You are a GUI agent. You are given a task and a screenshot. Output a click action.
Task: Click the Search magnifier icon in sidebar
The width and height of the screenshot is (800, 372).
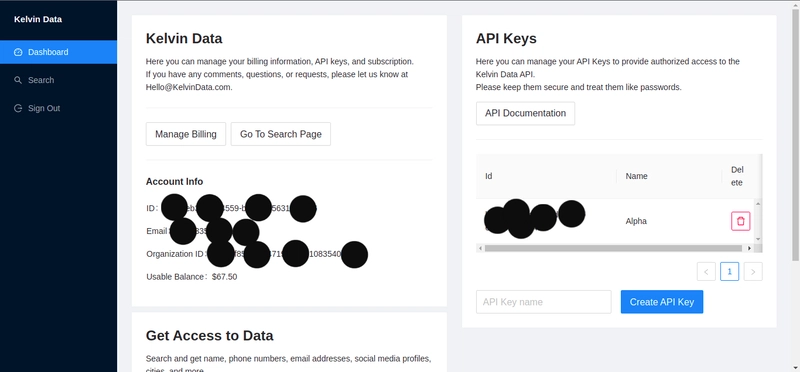(x=18, y=80)
